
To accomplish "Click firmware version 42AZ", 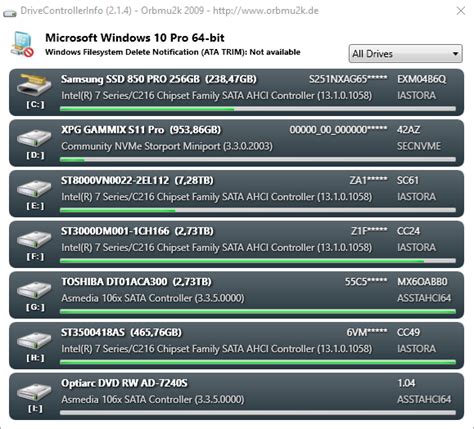I will coord(408,130).
